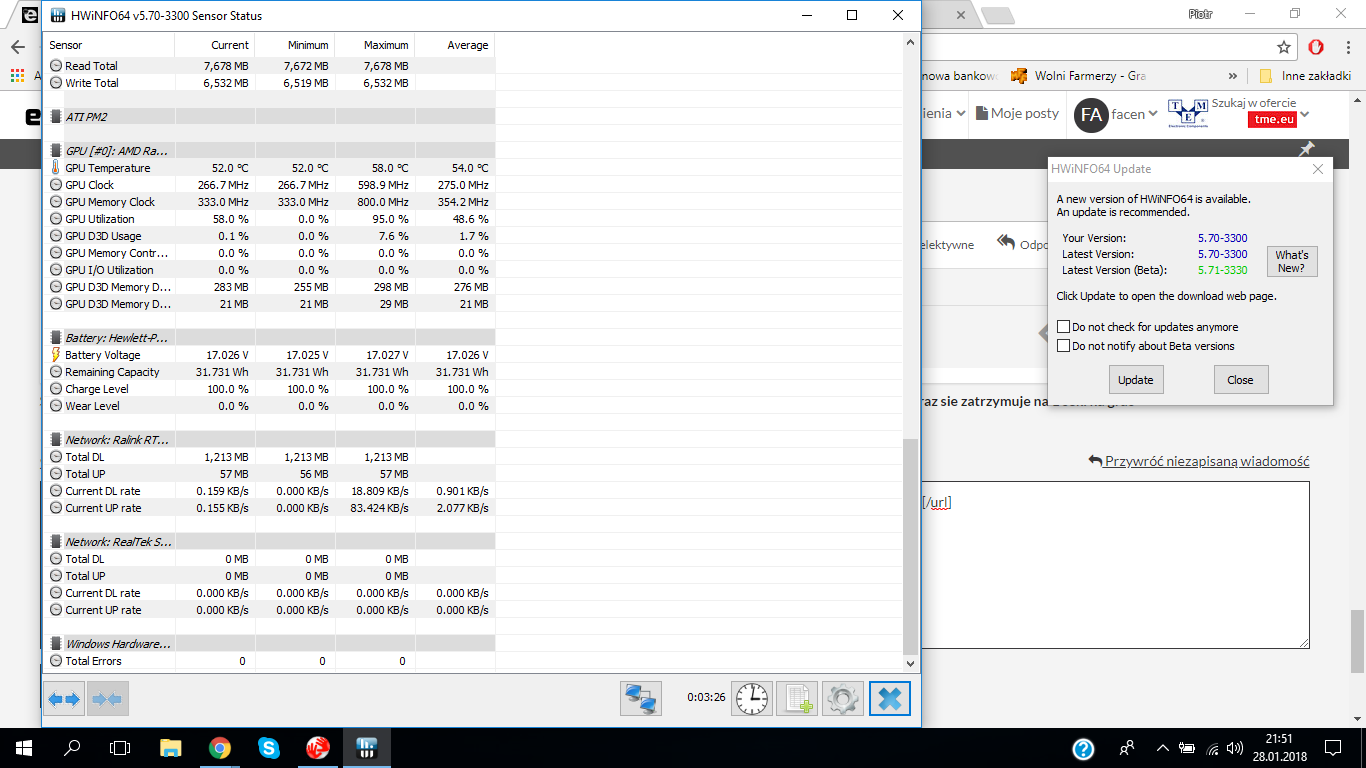This screenshot has width=1366, height=768.
Task: Select the 'Current DL rate' row under Ralink
Action: (270, 491)
